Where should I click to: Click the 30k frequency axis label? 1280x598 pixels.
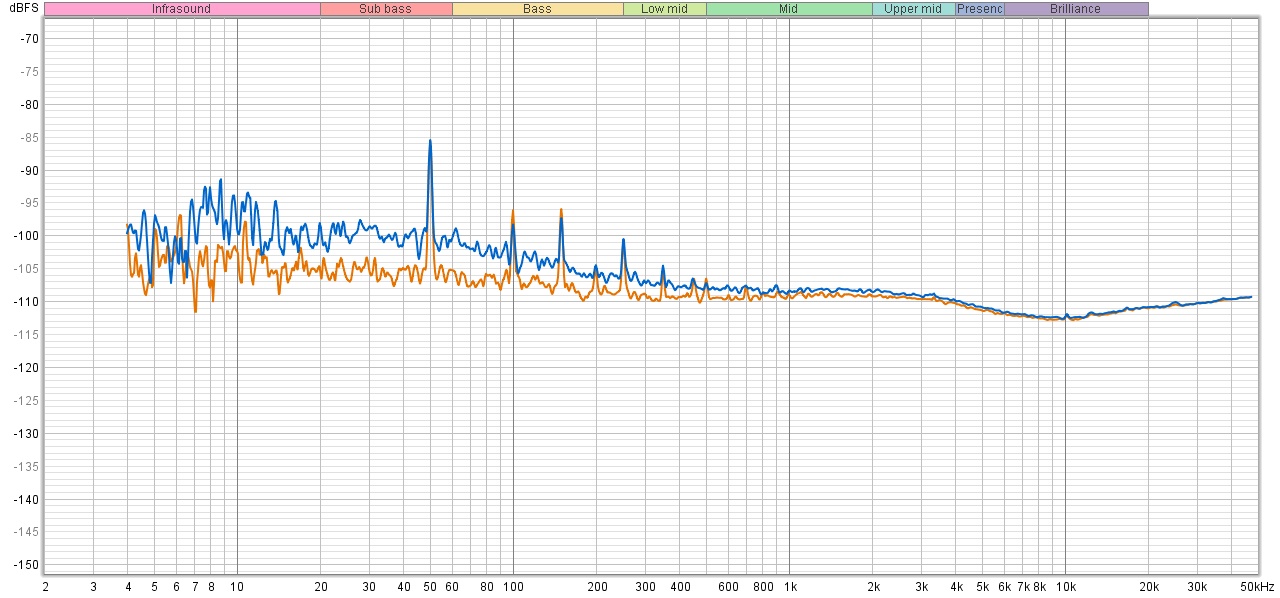(1197, 586)
